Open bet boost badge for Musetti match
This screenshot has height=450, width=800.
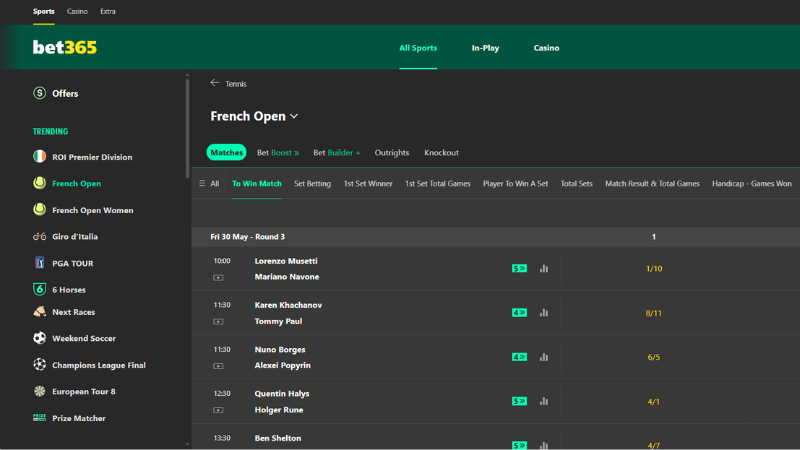coord(519,268)
